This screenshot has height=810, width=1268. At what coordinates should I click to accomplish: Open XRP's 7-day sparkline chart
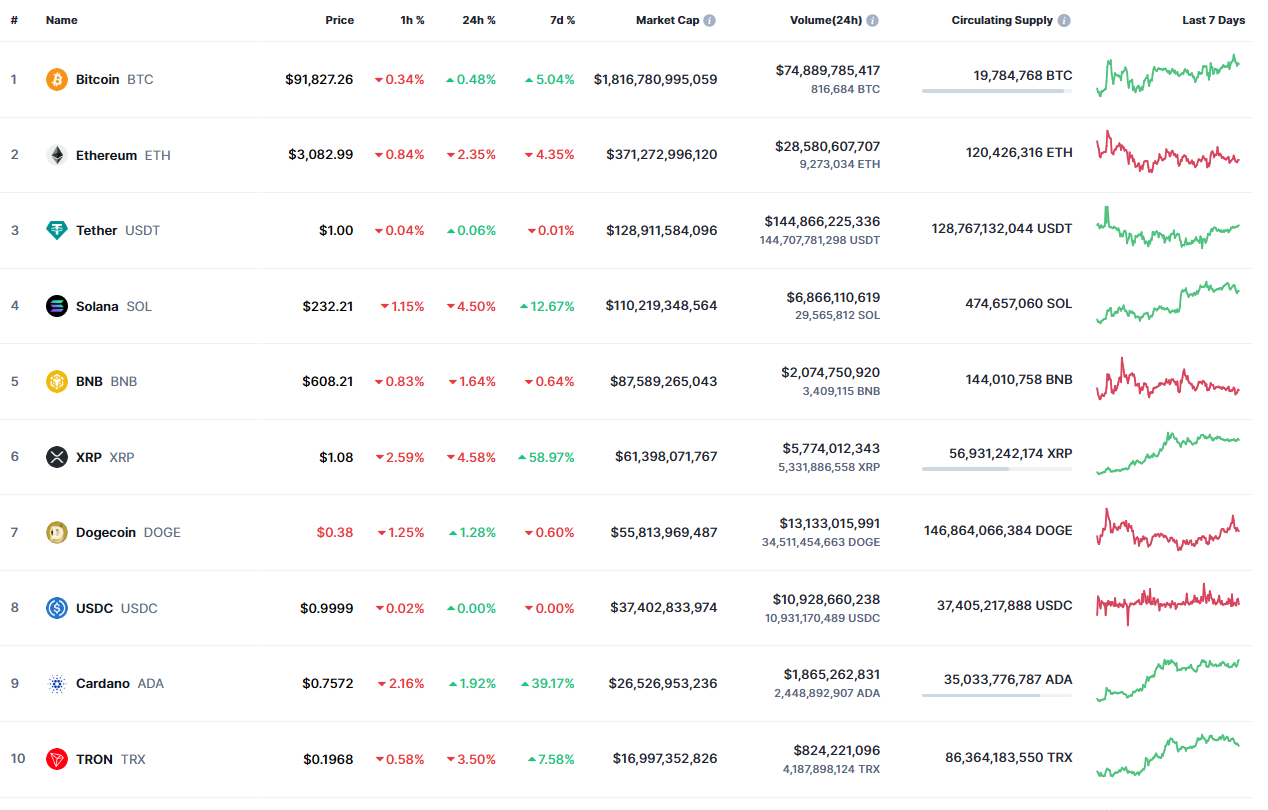[x=1168, y=453]
